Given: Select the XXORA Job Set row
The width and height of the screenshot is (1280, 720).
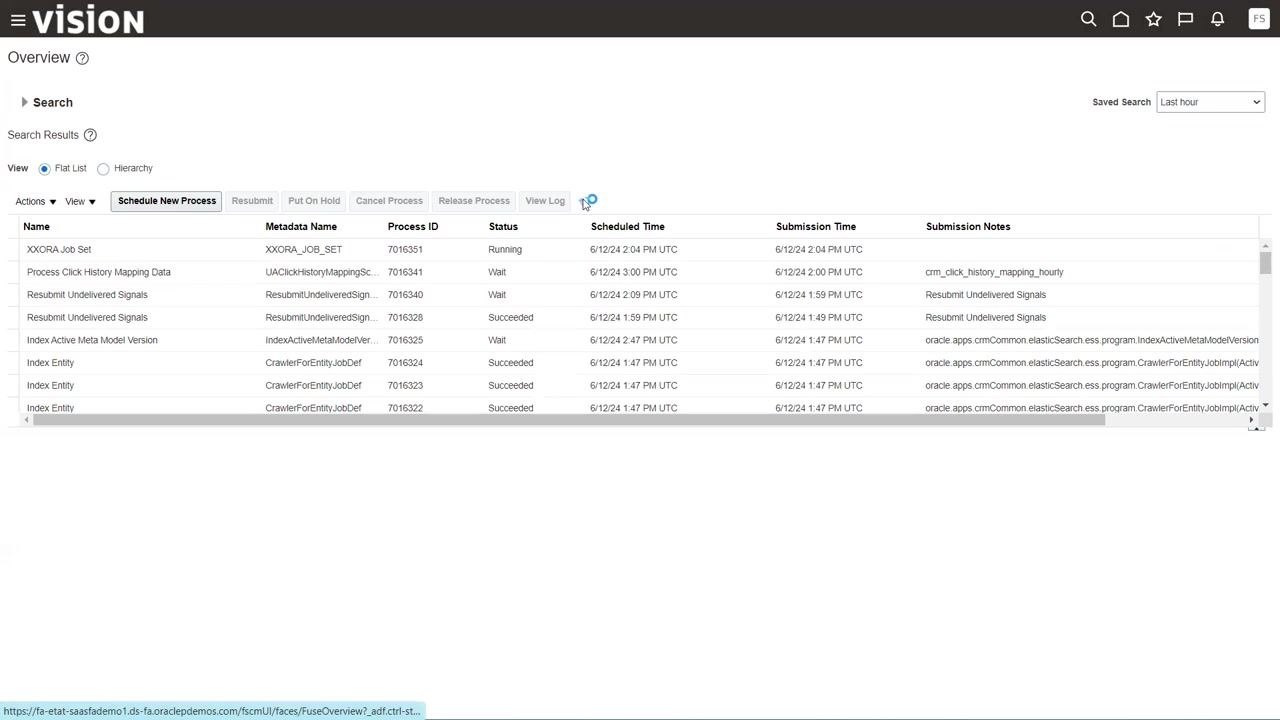Looking at the screenshot, I should pyautogui.click(x=640, y=250).
